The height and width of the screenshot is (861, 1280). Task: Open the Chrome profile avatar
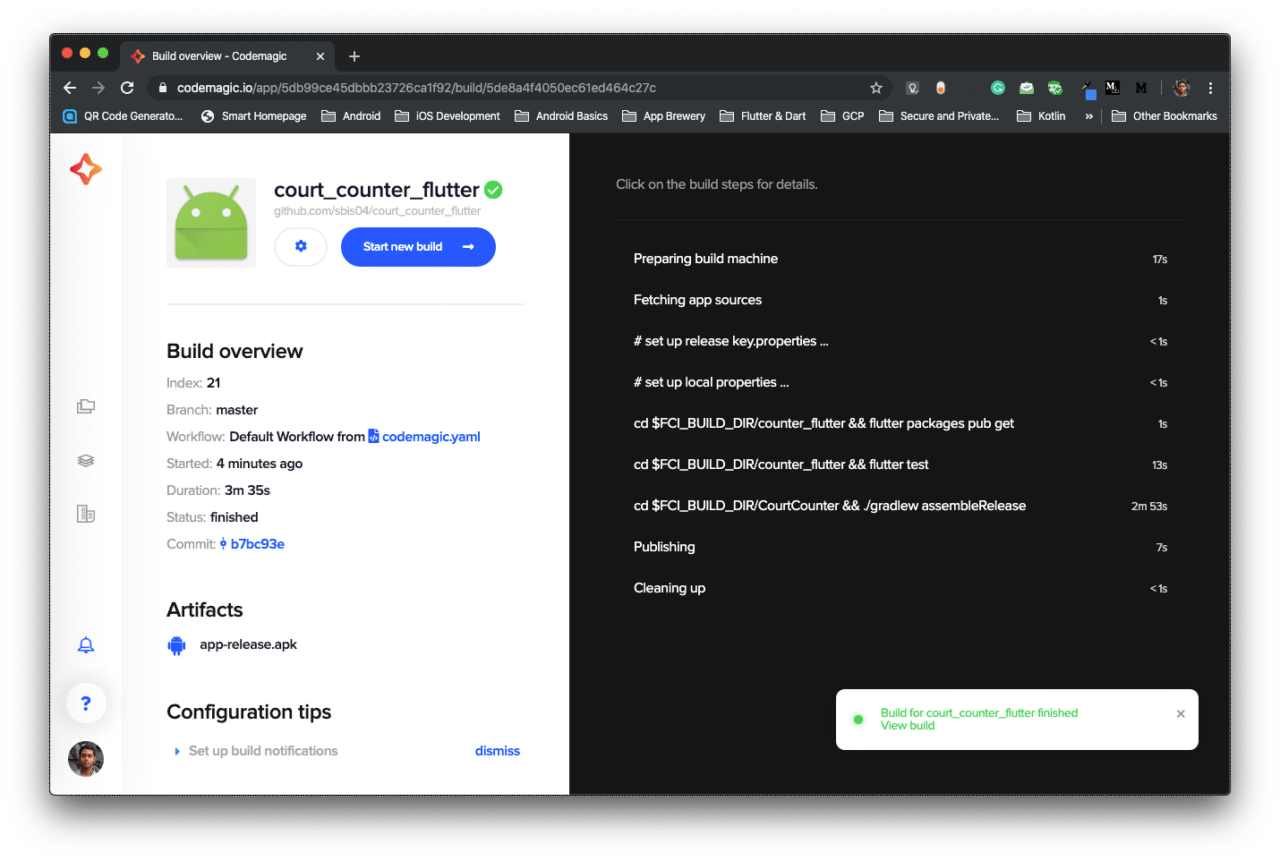1181,88
